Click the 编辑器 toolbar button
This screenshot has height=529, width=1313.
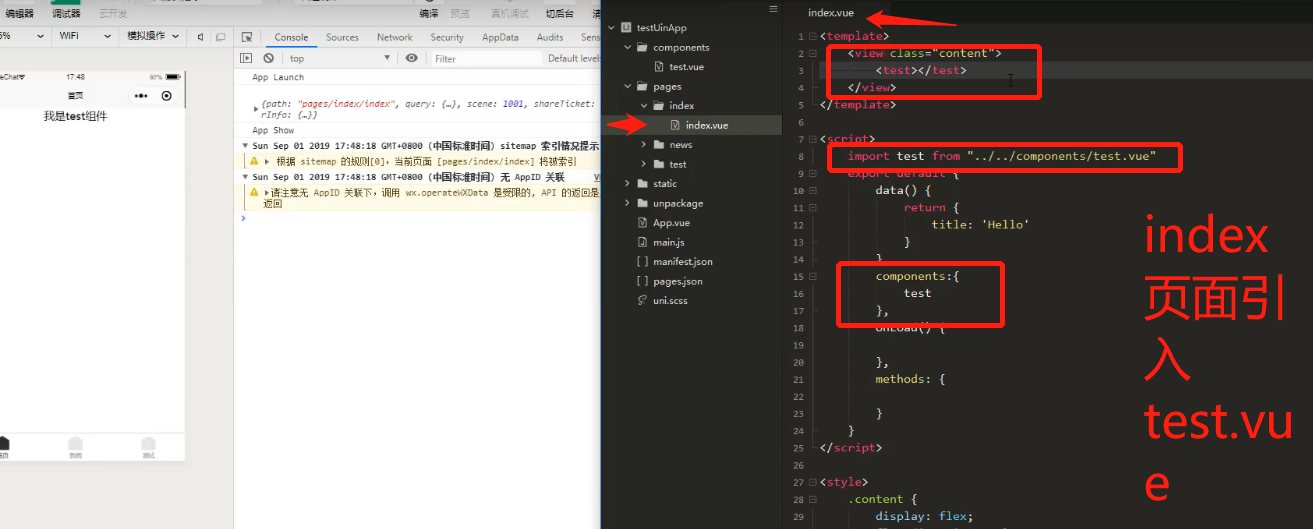(19, 13)
